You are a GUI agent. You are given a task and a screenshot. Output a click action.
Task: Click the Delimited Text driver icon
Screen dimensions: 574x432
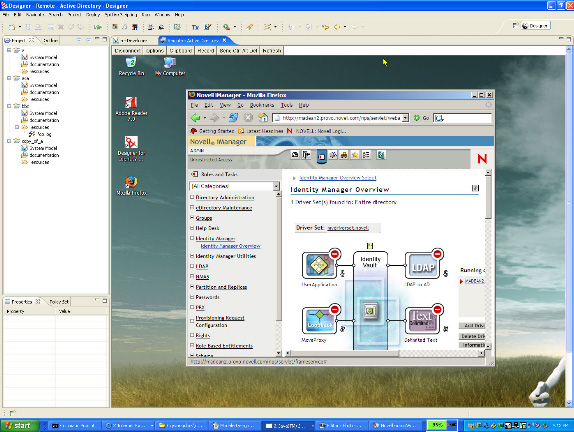coord(422,320)
